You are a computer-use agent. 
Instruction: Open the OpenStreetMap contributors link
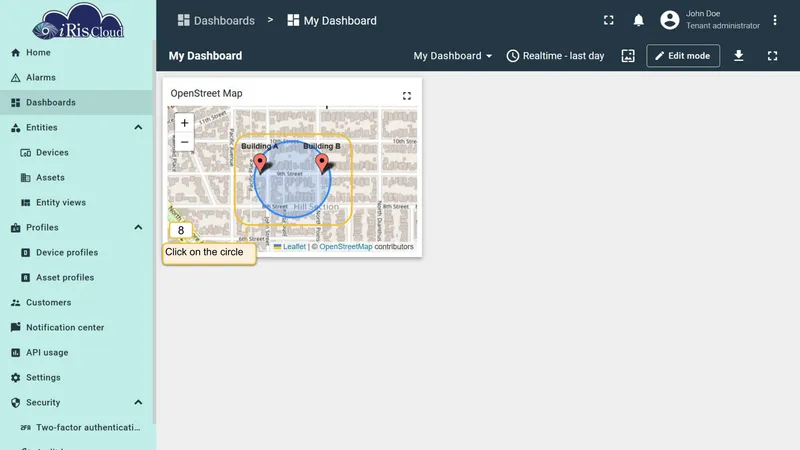pos(346,246)
